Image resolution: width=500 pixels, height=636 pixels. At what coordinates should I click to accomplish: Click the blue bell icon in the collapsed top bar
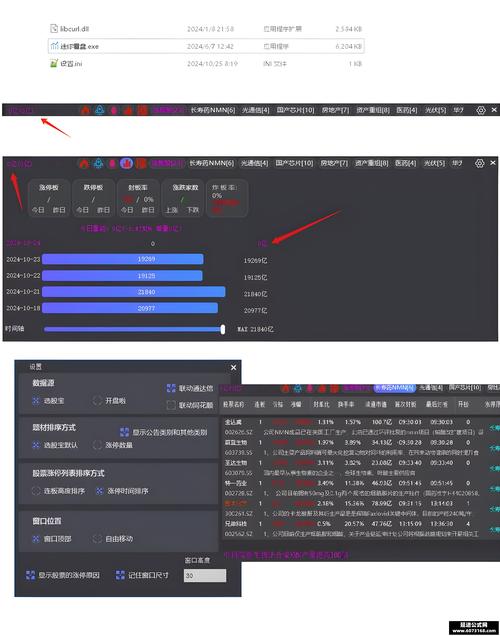point(100,110)
